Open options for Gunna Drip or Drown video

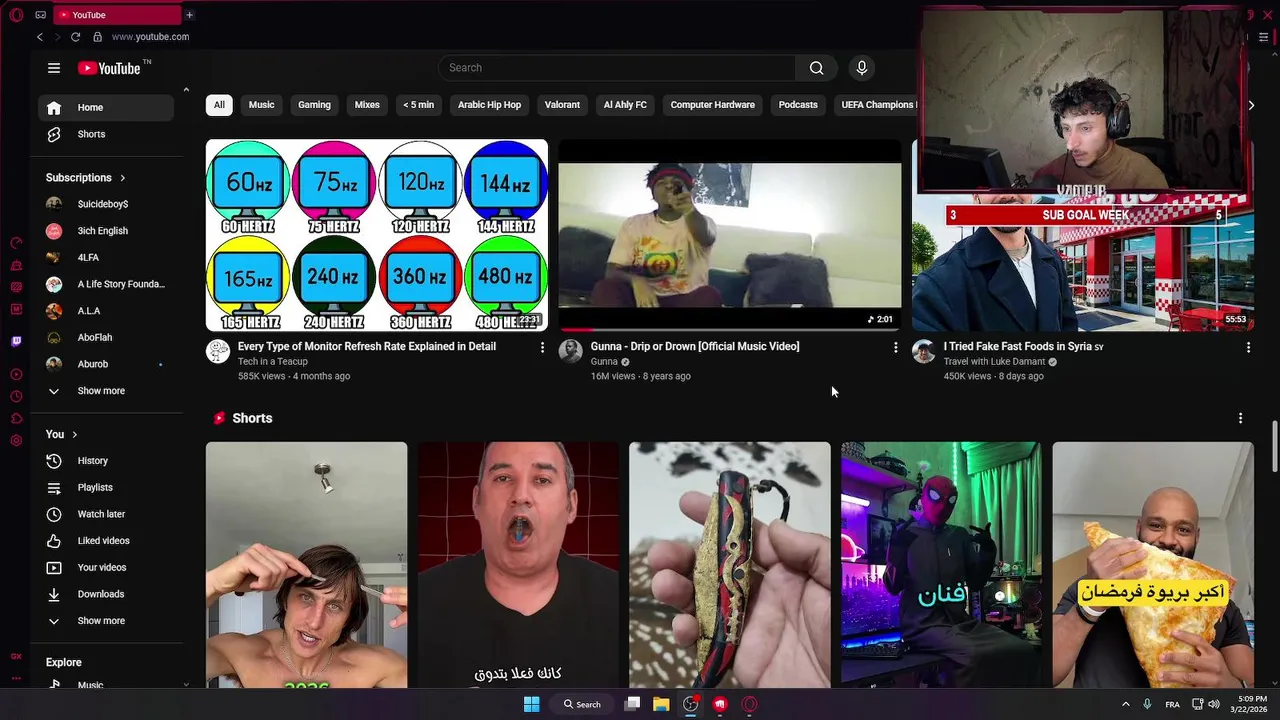(x=895, y=347)
